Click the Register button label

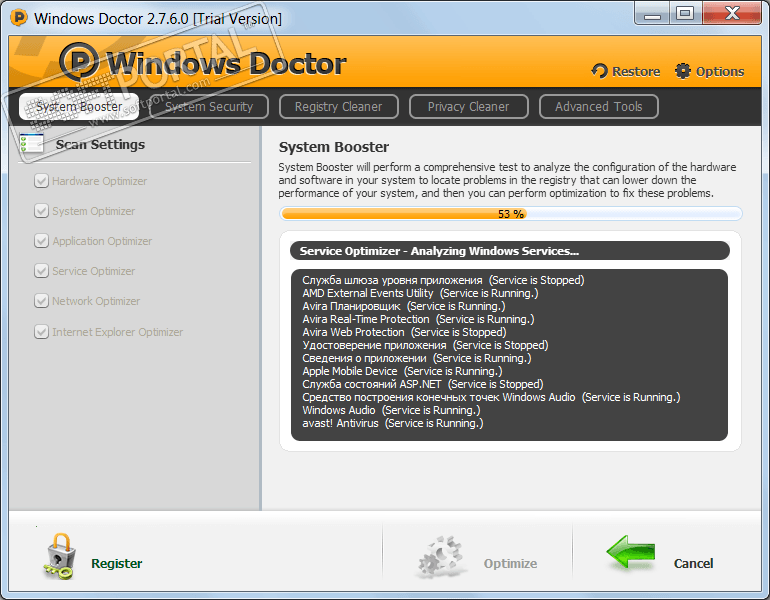point(117,563)
